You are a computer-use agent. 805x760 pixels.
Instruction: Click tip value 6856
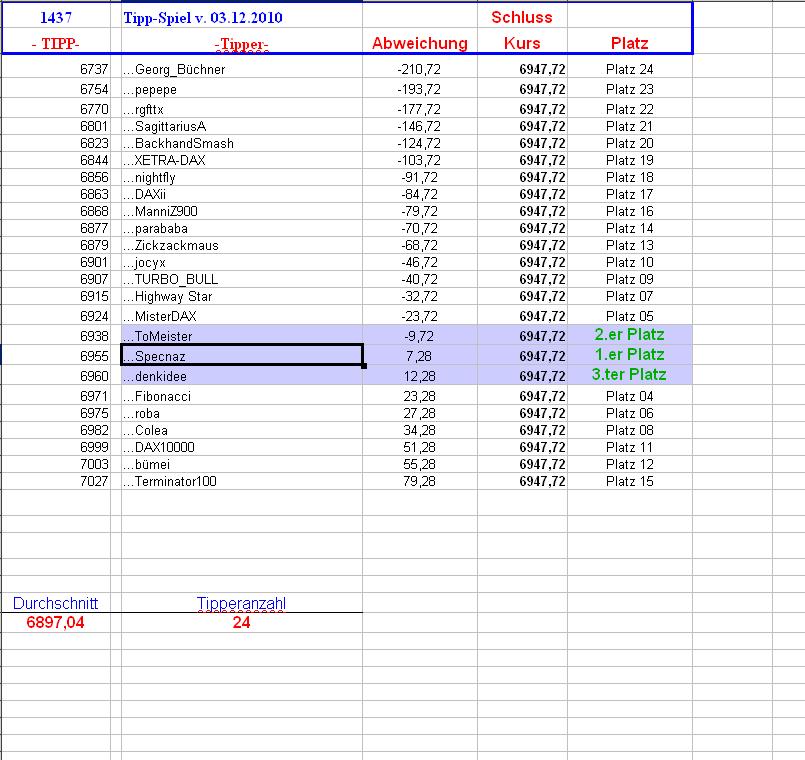(94, 177)
